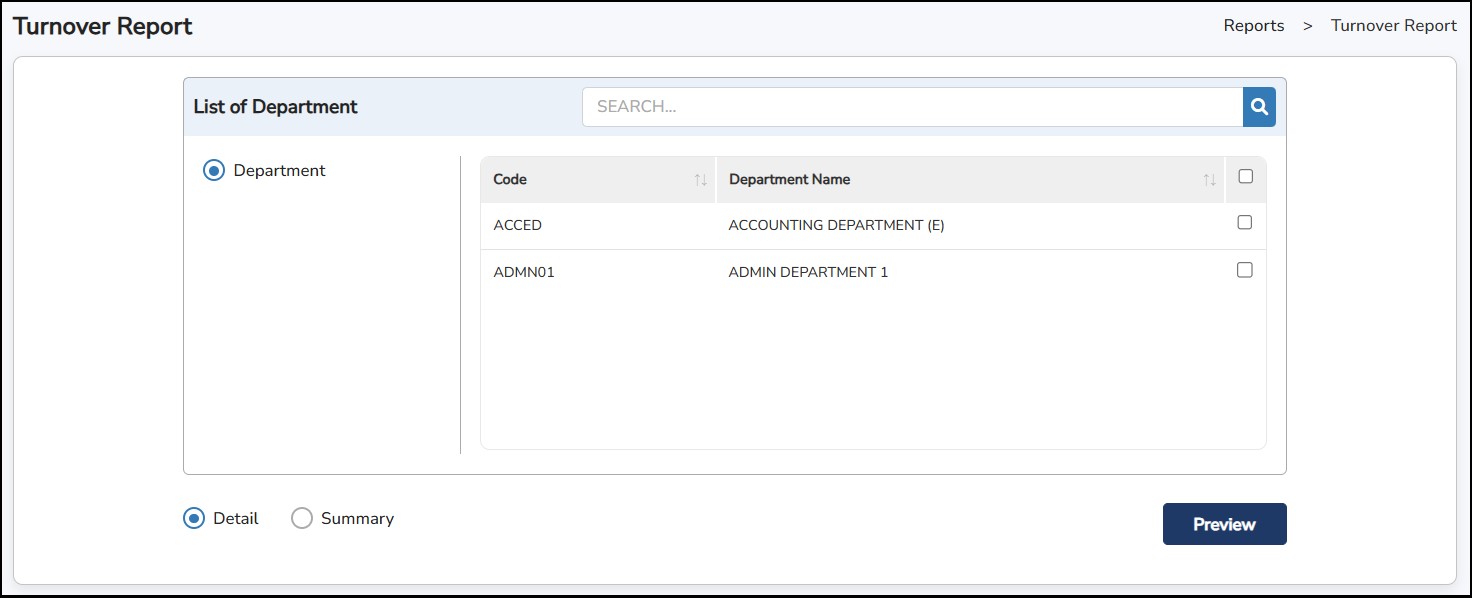Switch to the Summary report option
1472x598 pixels.
tap(302, 519)
